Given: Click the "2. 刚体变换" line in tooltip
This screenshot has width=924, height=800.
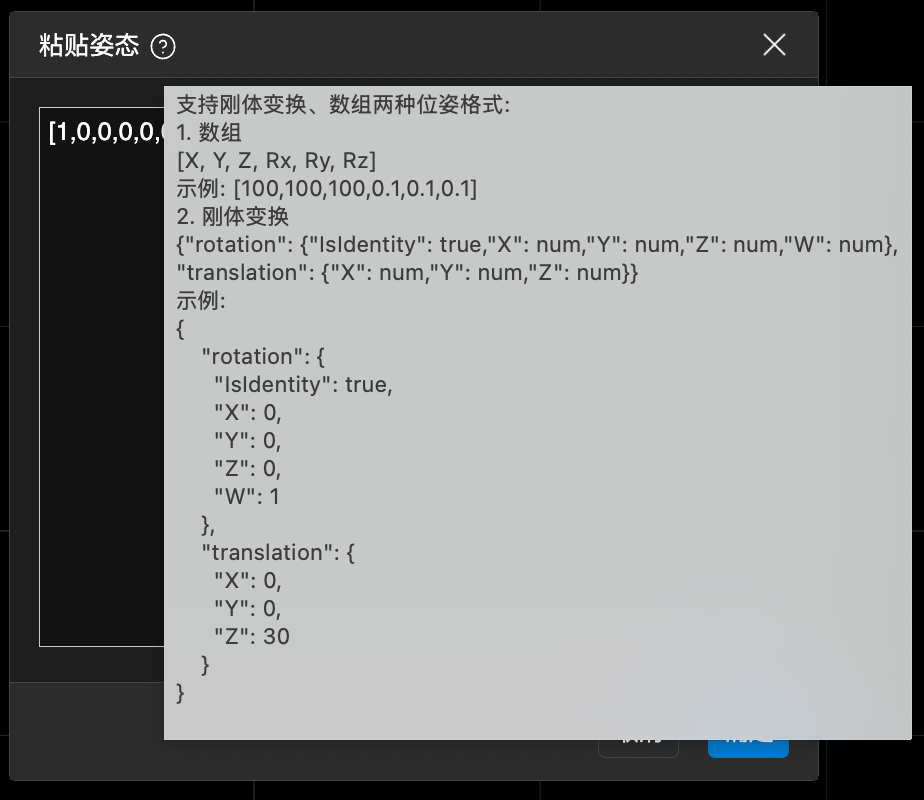Looking at the screenshot, I should (x=232, y=216).
